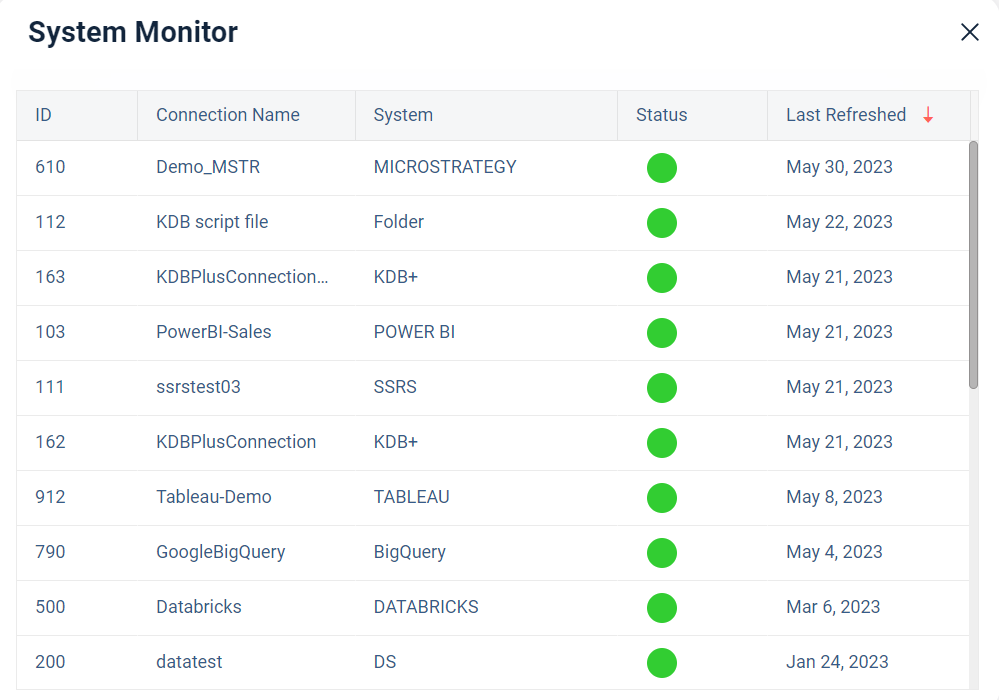Check the health status of ssrstest03
This screenshot has width=999, height=700.
[x=661, y=388]
